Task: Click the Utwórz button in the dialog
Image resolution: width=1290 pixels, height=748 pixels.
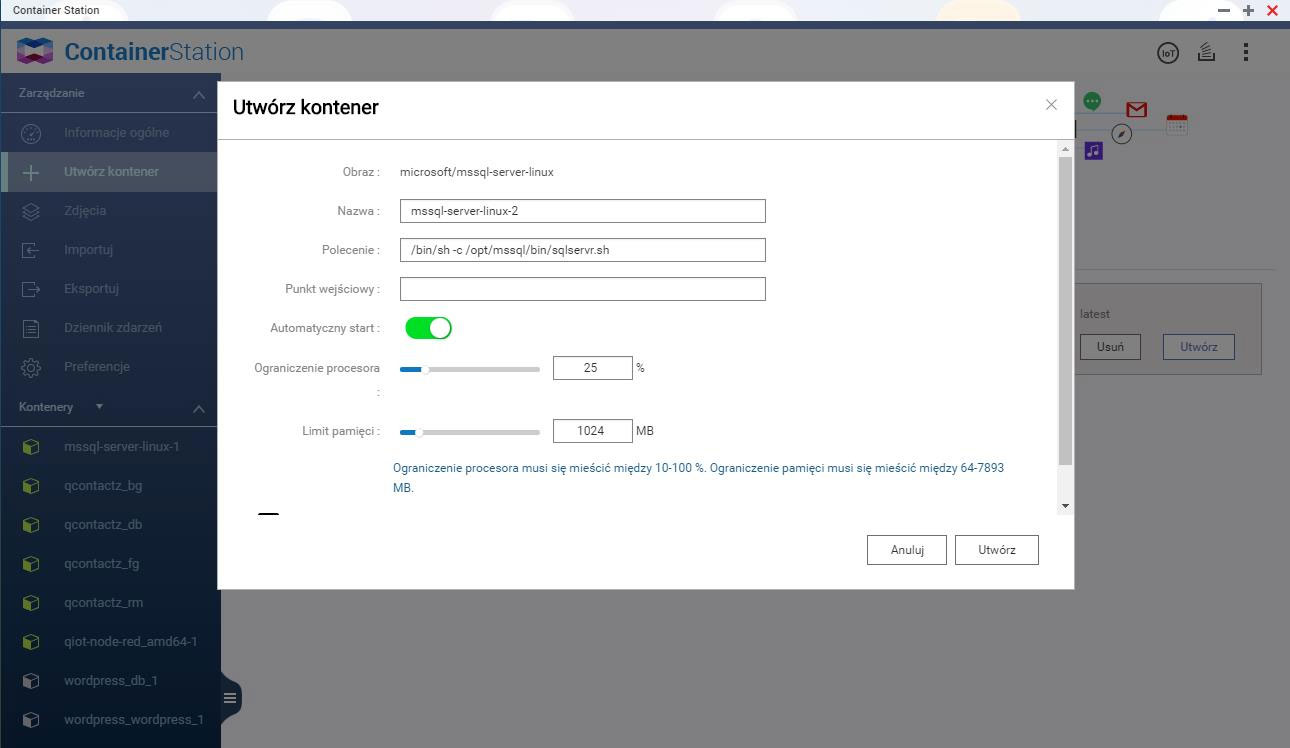Action: (x=996, y=550)
